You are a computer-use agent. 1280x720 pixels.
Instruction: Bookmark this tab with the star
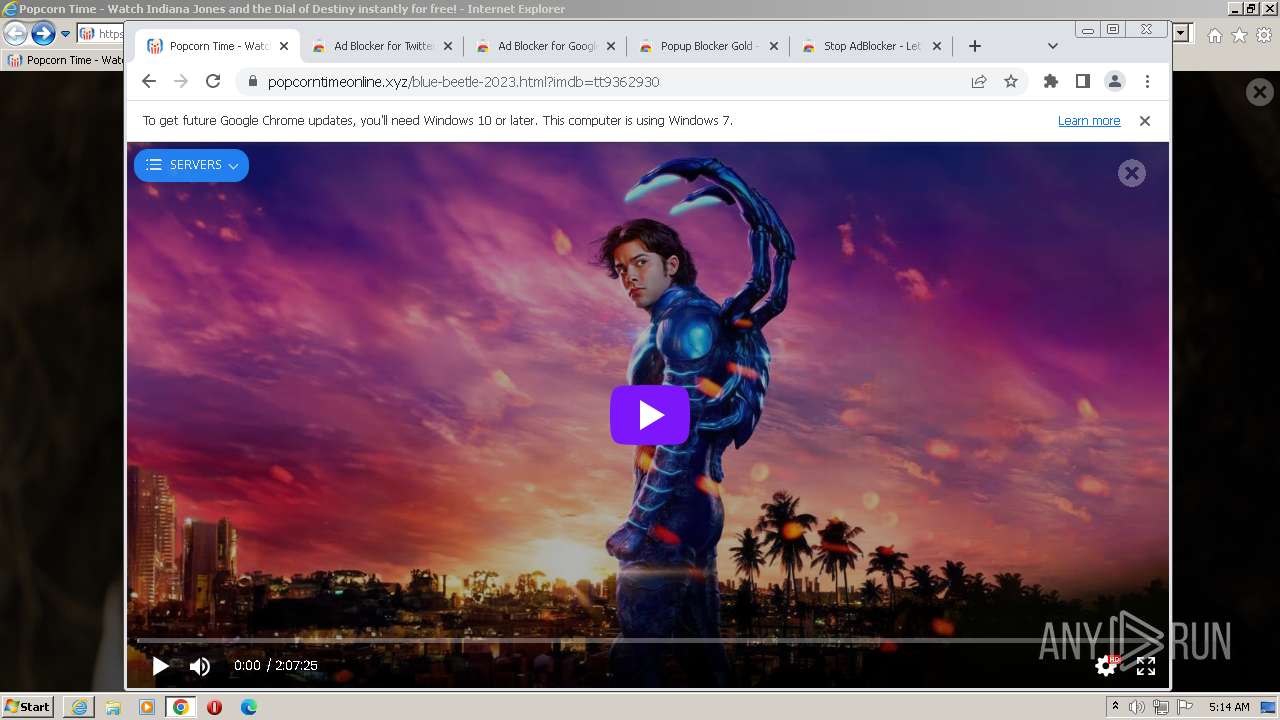(1011, 81)
